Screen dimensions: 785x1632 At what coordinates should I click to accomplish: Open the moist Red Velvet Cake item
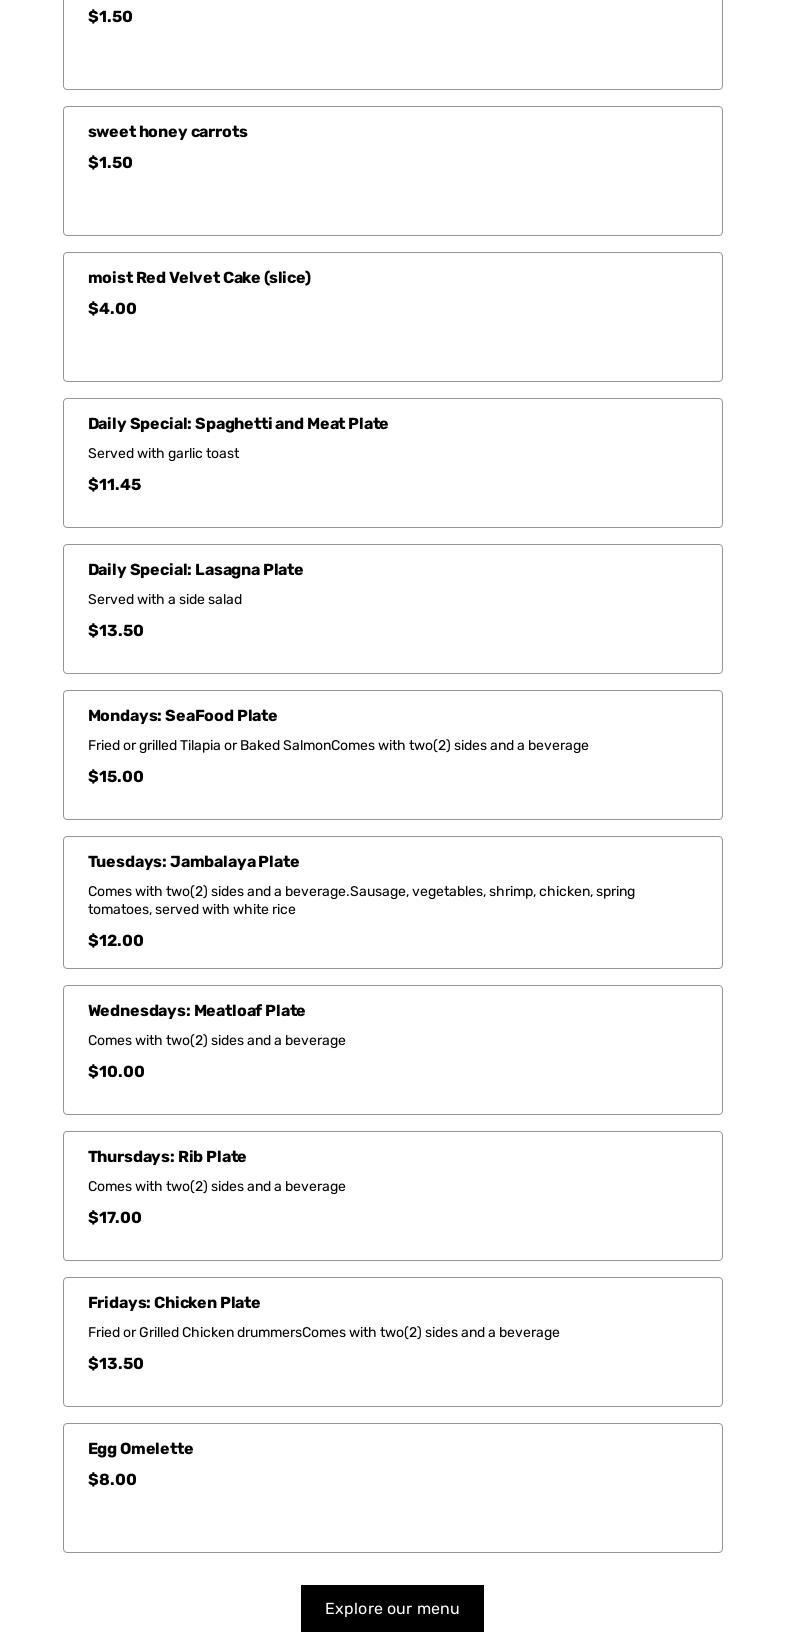pyautogui.click(x=392, y=317)
